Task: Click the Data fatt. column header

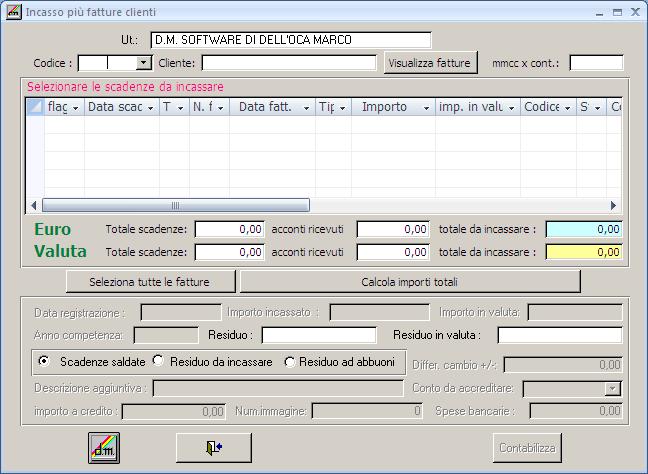Action: click(272, 107)
